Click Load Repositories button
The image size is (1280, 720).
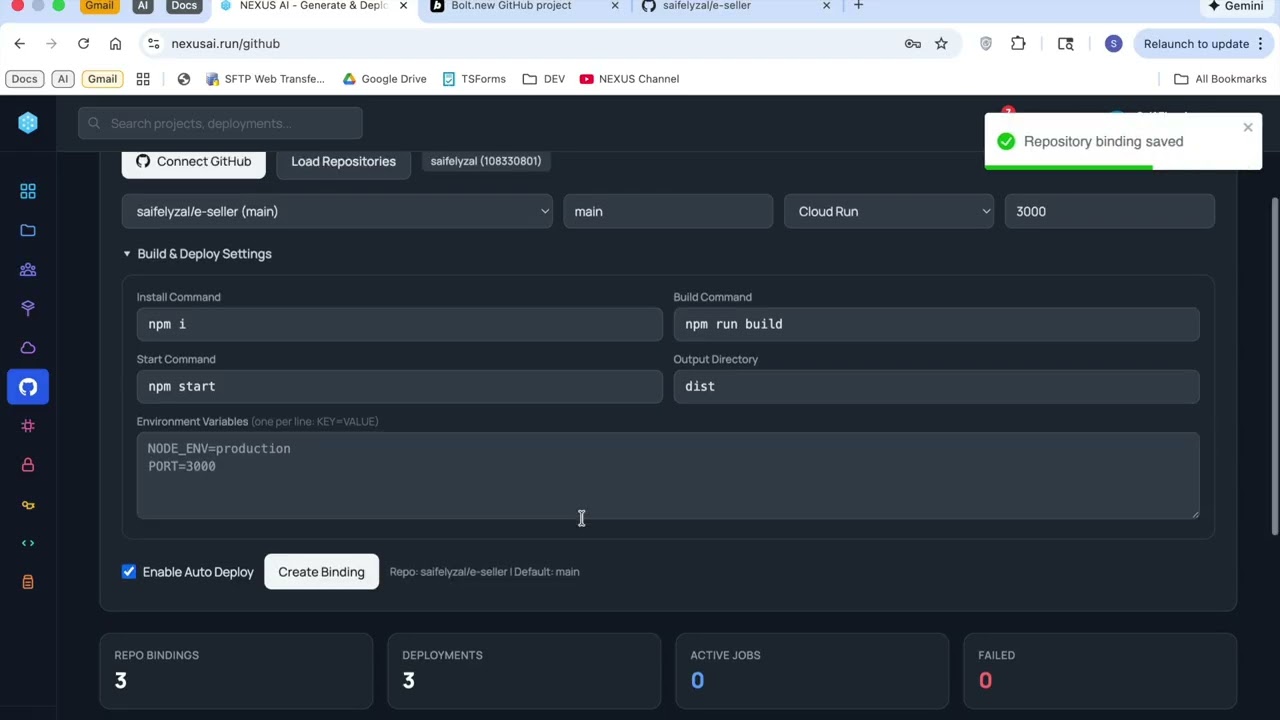(x=343, y=161)
